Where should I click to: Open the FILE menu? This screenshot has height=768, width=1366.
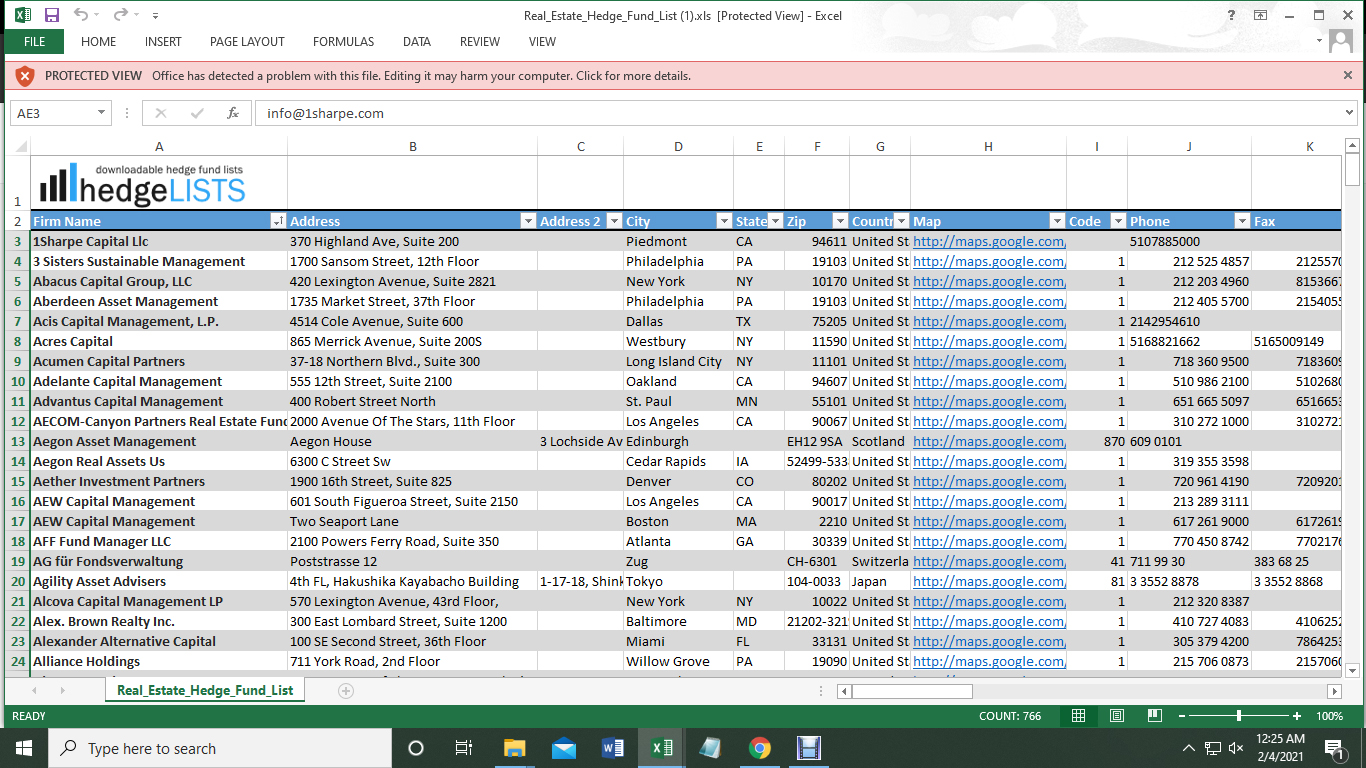point(33,42)
